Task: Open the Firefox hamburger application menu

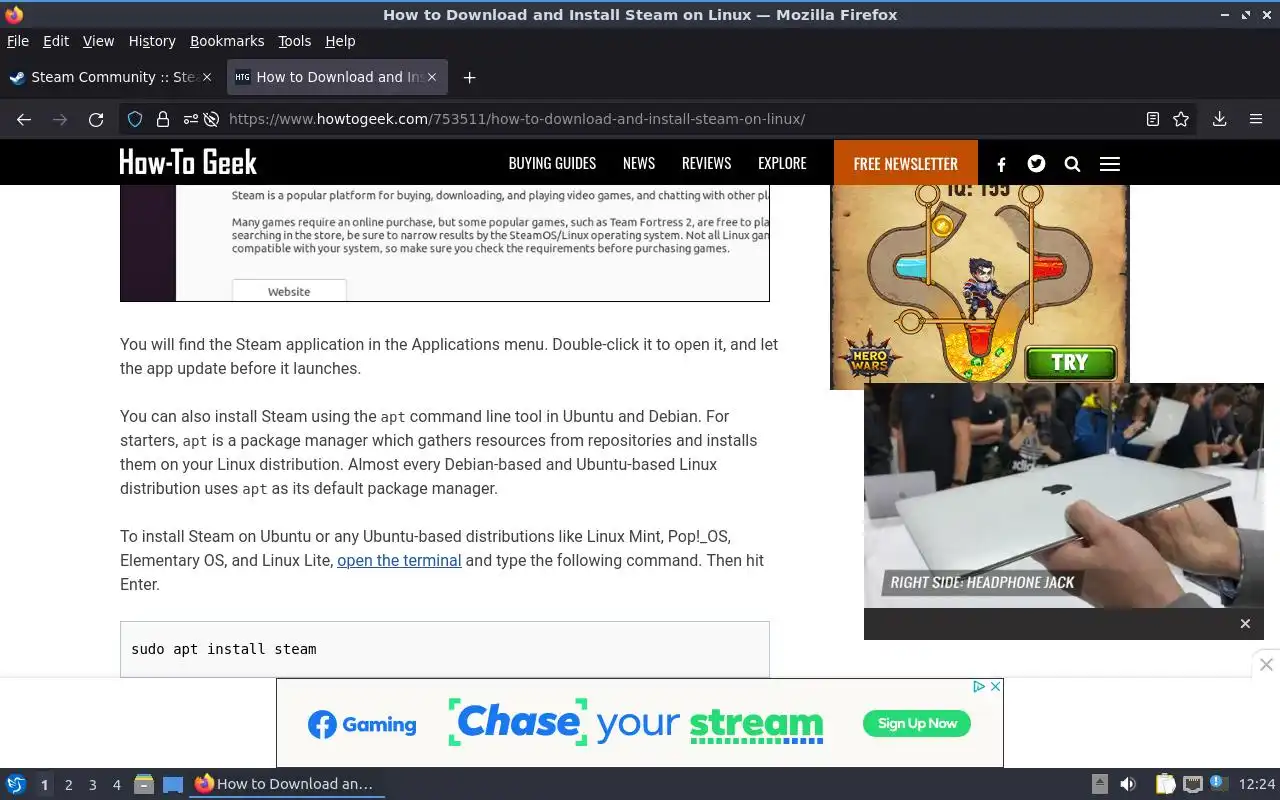Action: 1256,119
